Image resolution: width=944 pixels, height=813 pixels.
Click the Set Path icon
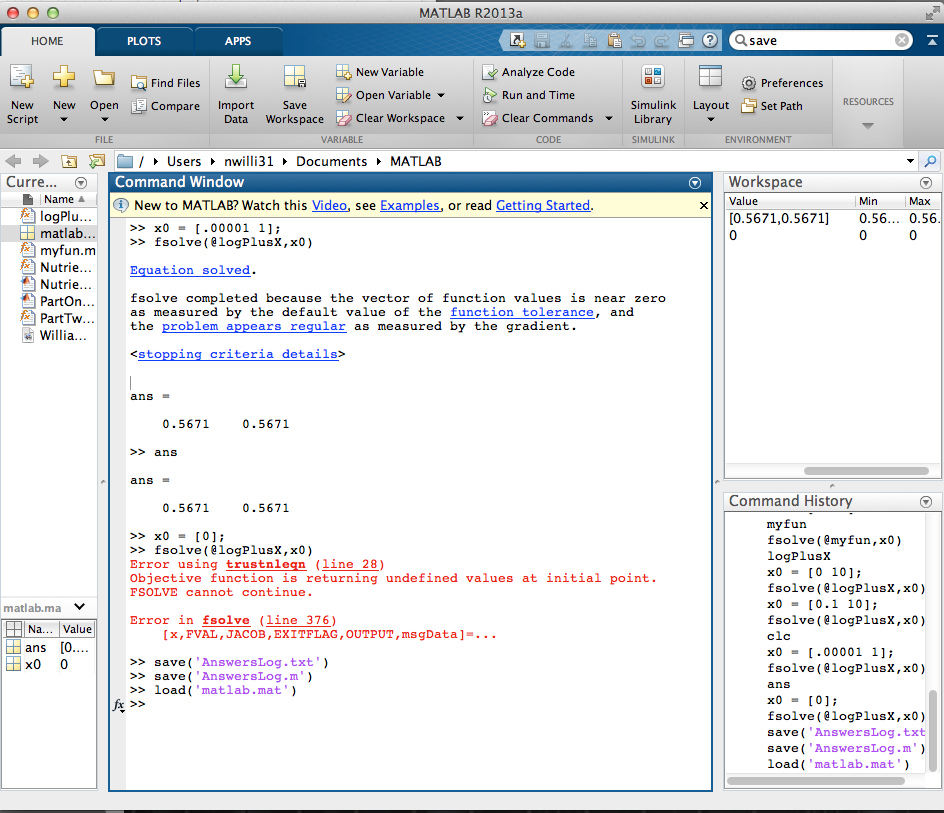(x=749, y=106)
